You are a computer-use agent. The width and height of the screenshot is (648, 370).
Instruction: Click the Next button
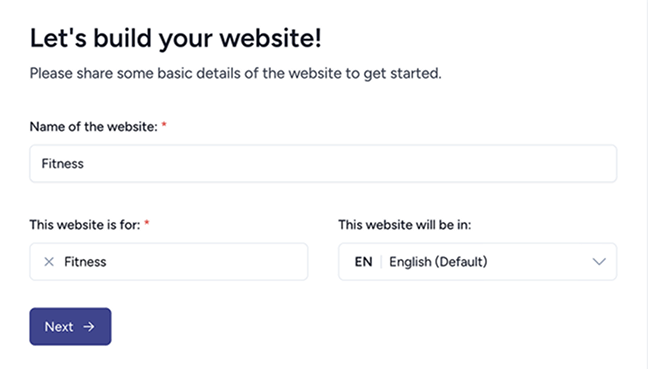point(70,327)
